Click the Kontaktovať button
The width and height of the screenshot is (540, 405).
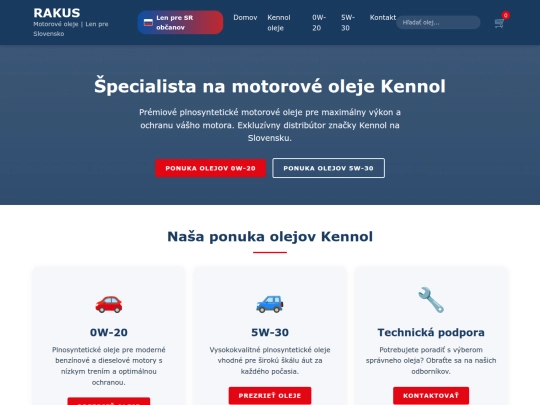[x=431, y=396]
